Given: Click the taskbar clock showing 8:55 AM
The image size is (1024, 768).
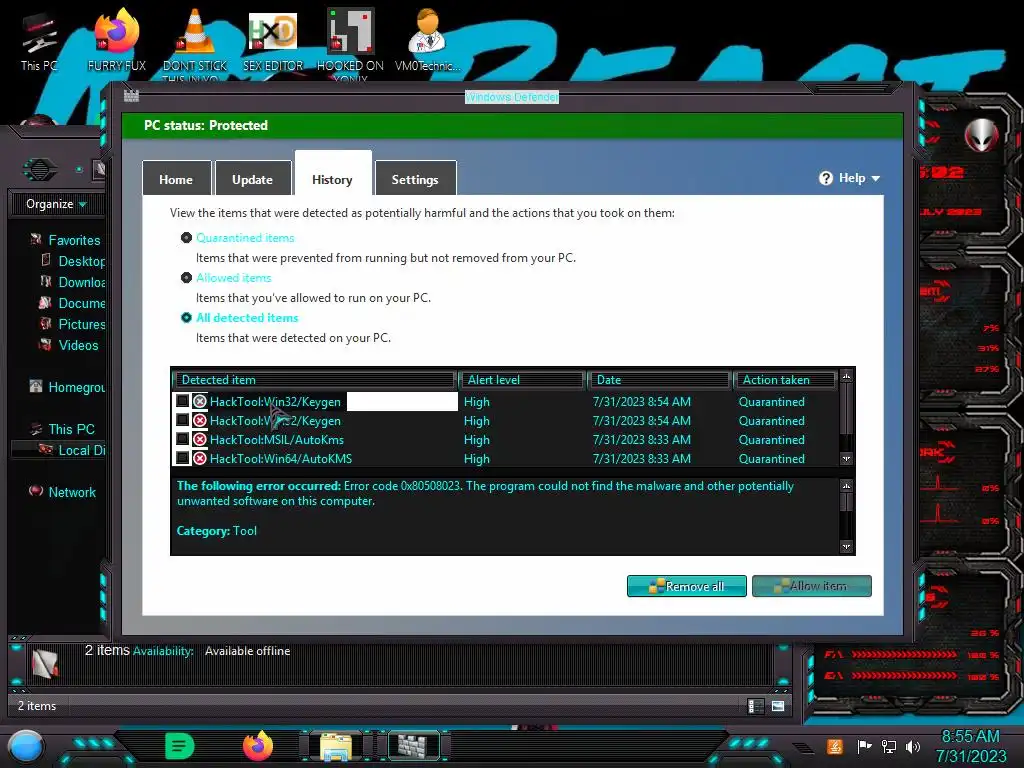Looking at the screenshot, I should point(971,746).
